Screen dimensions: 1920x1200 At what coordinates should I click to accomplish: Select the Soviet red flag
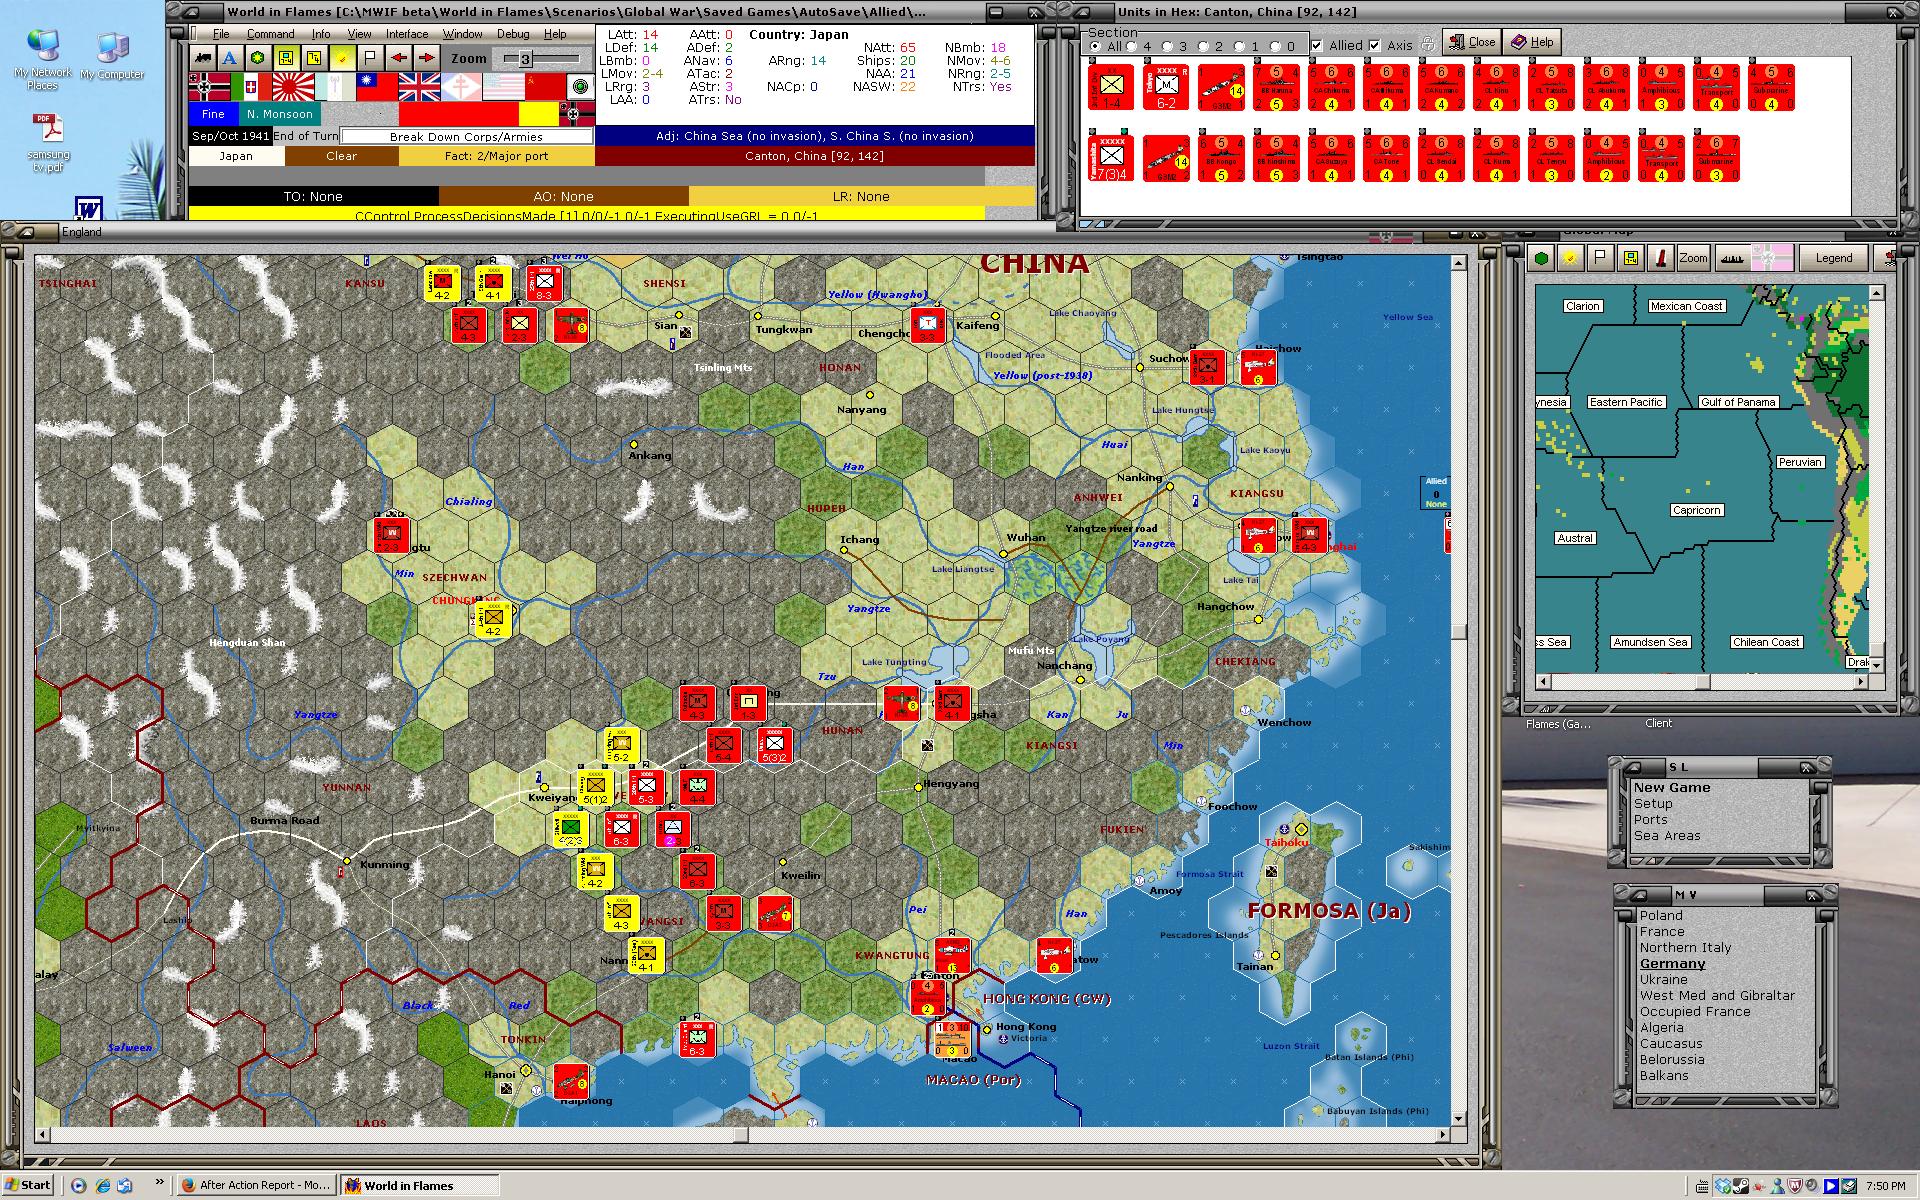pyautogui.click(x=546, y=87)
